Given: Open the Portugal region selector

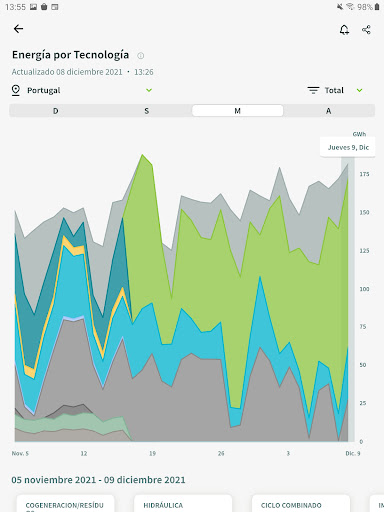Looking at the screenshot, I should point(82,90).
